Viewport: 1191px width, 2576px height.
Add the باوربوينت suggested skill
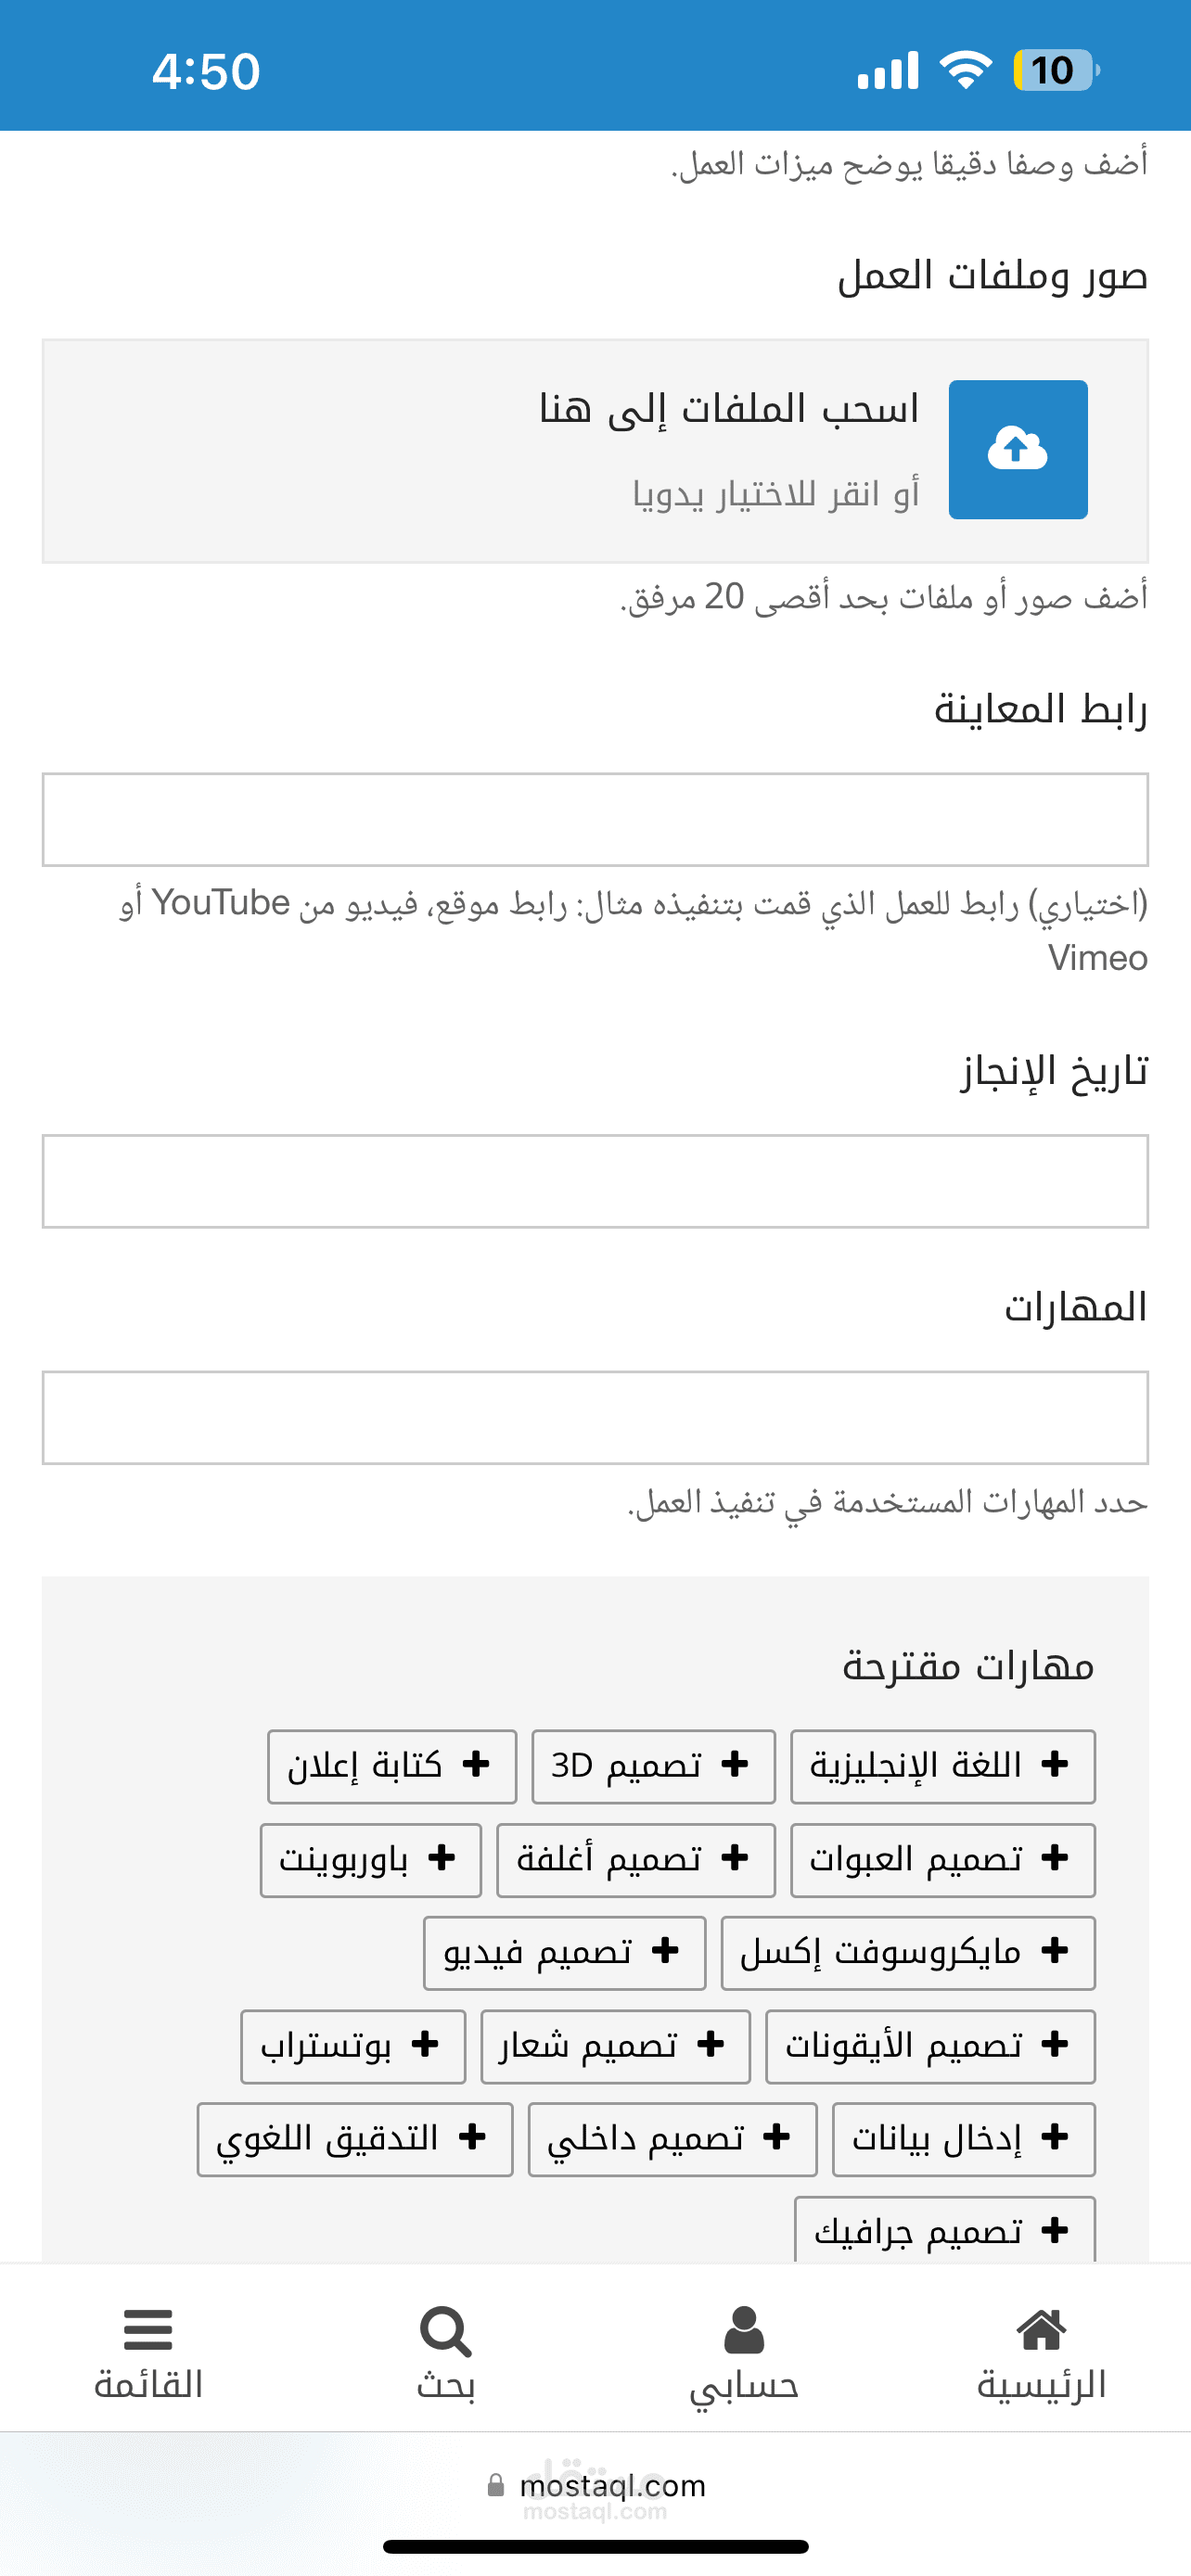coord(370,1859)
